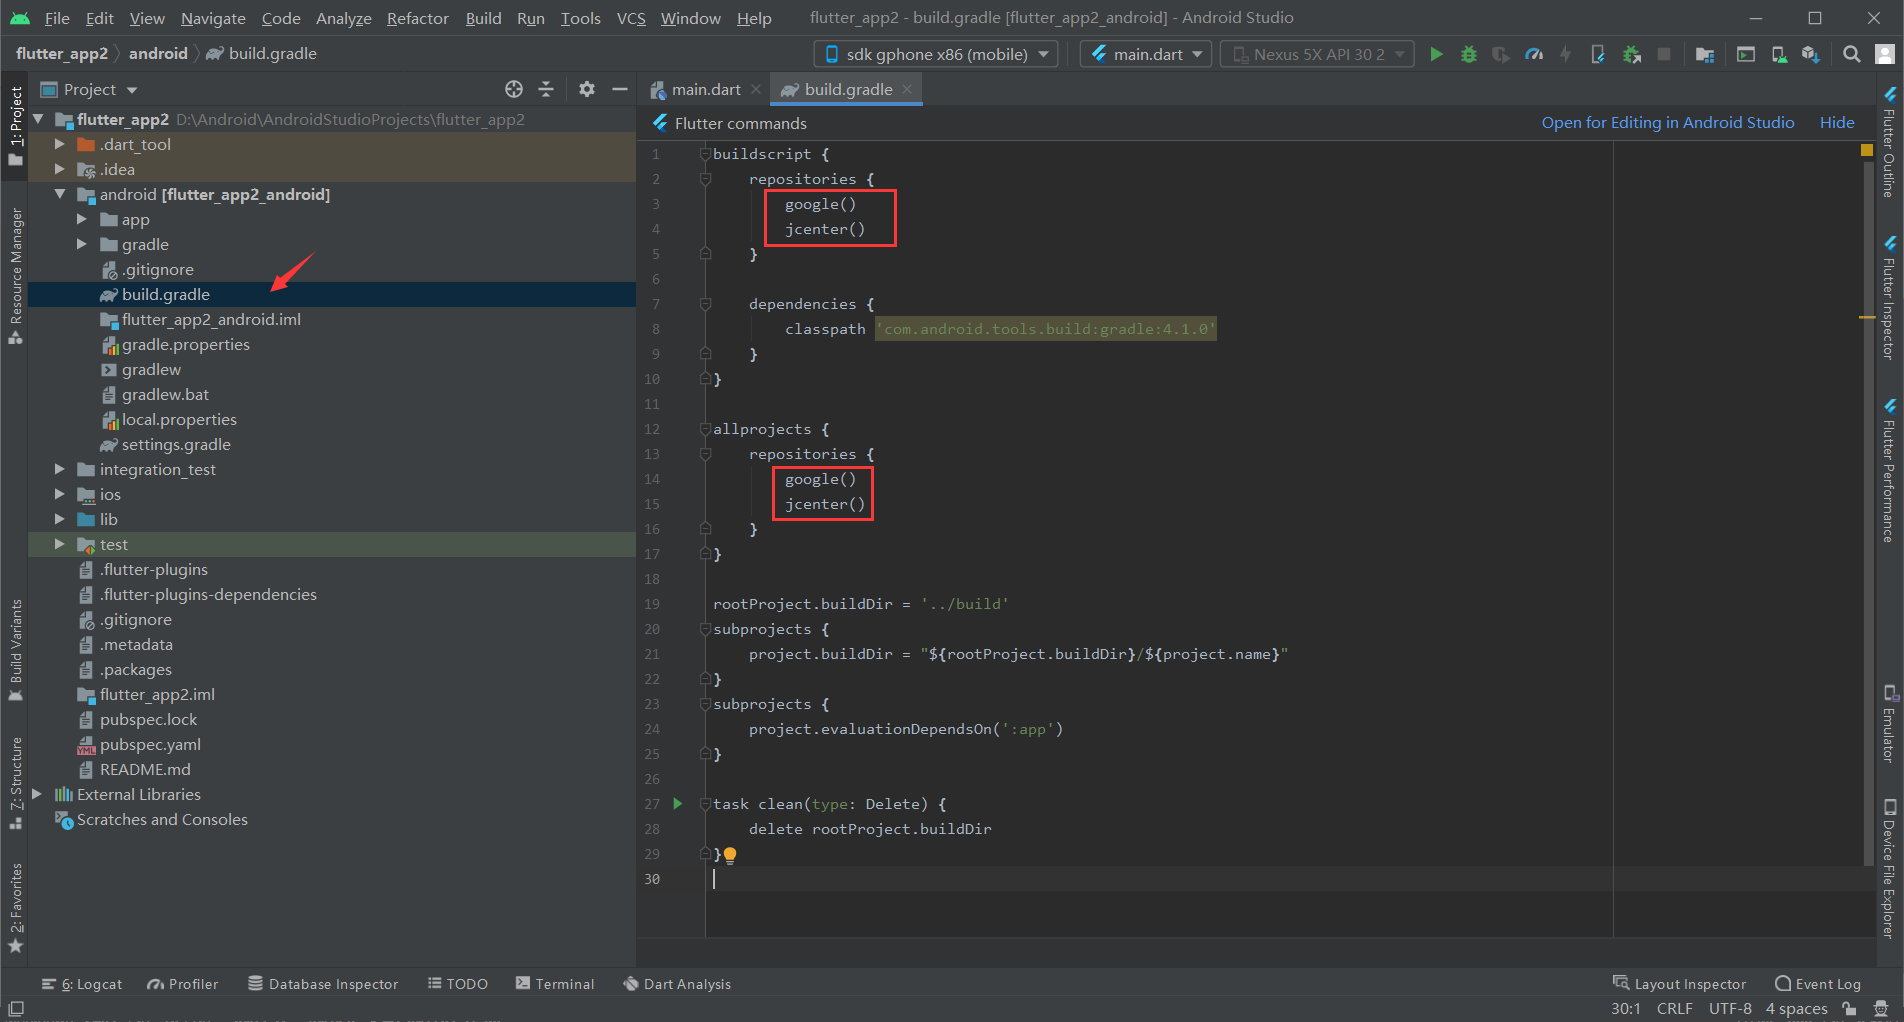Run clean task gutter arrow on line 27
The image size is (1904, 1022).
[678, 804]
